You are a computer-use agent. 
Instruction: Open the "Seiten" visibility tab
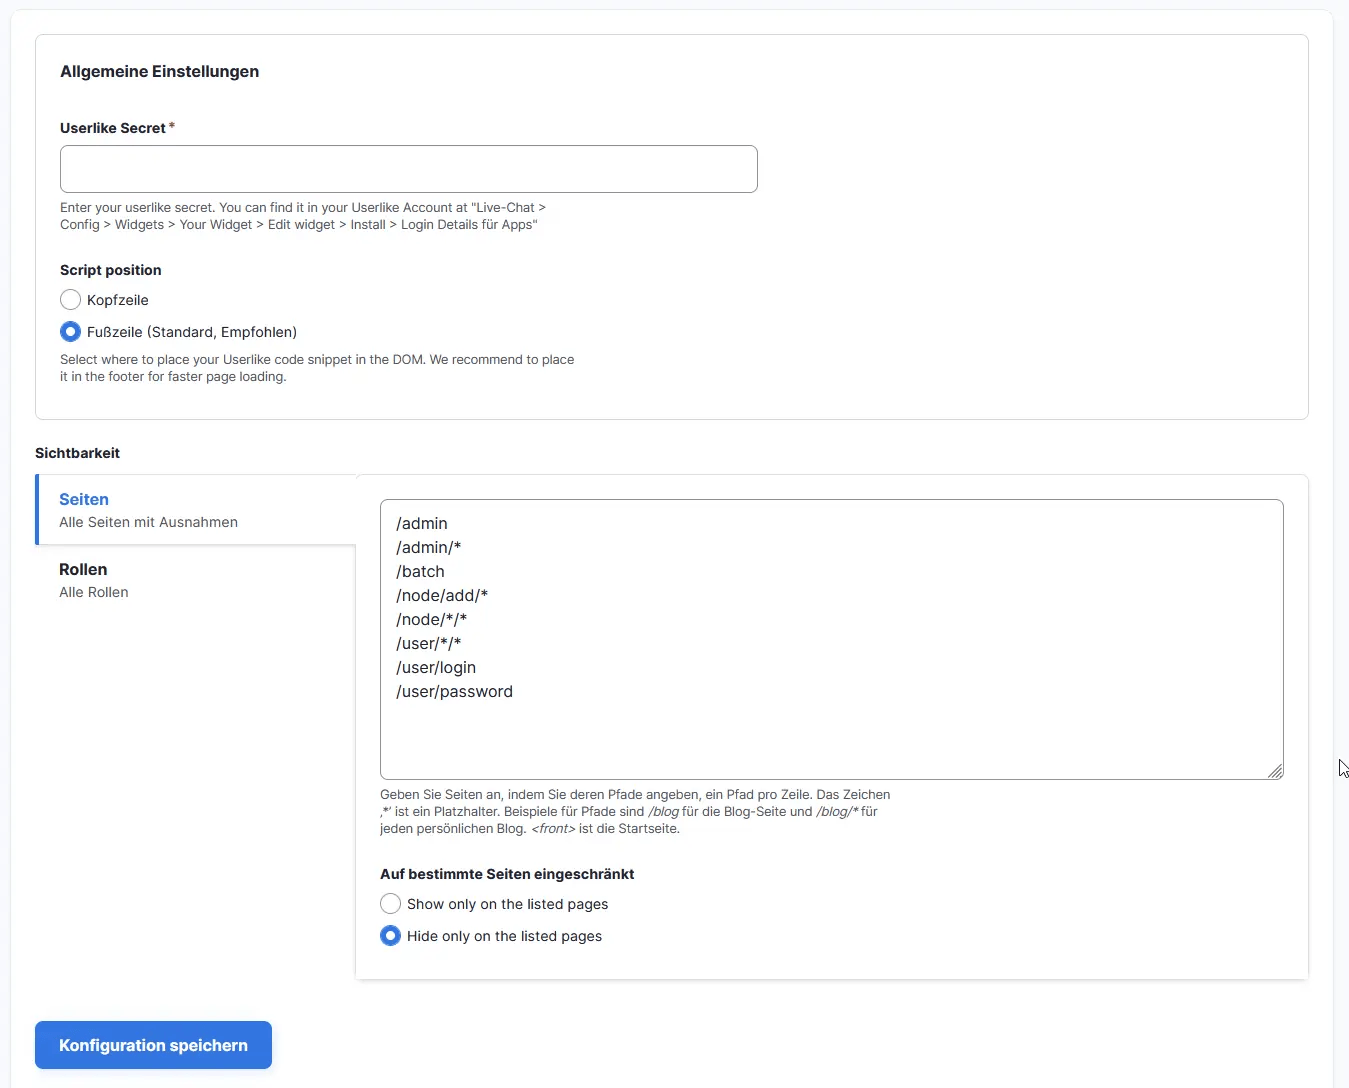pos(83,498)
